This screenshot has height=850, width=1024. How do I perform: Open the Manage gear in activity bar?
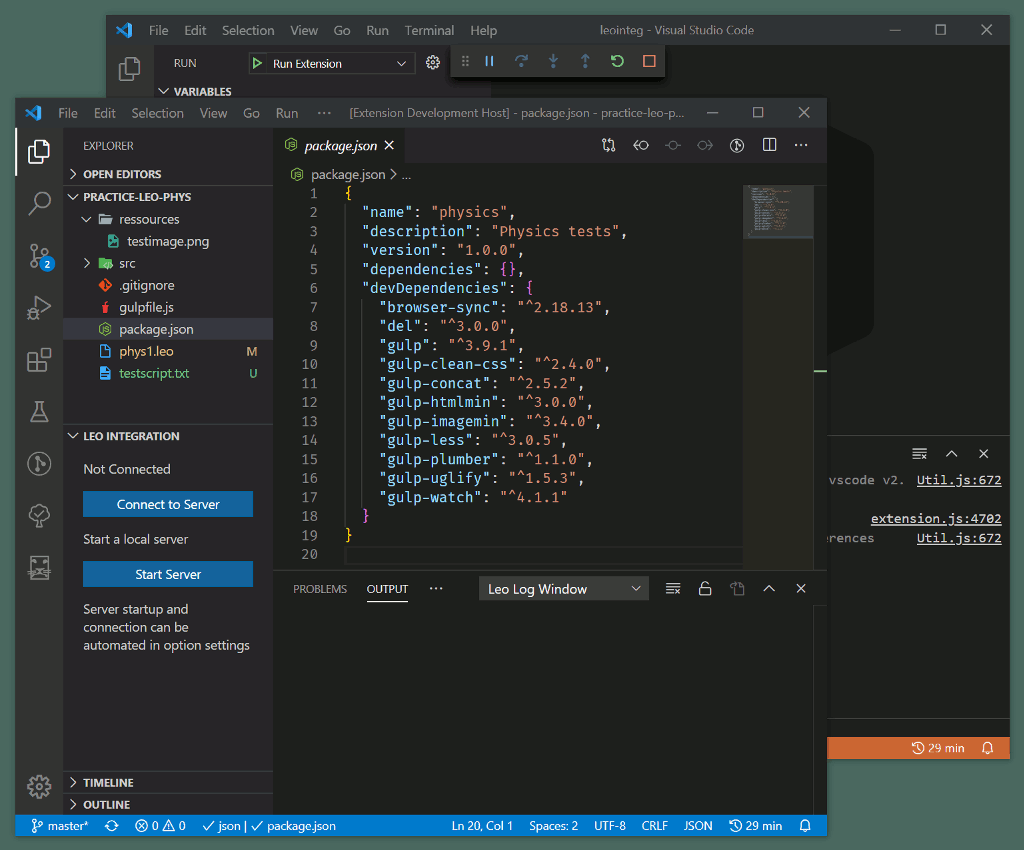pyautogui.click(x=39, y=786)
